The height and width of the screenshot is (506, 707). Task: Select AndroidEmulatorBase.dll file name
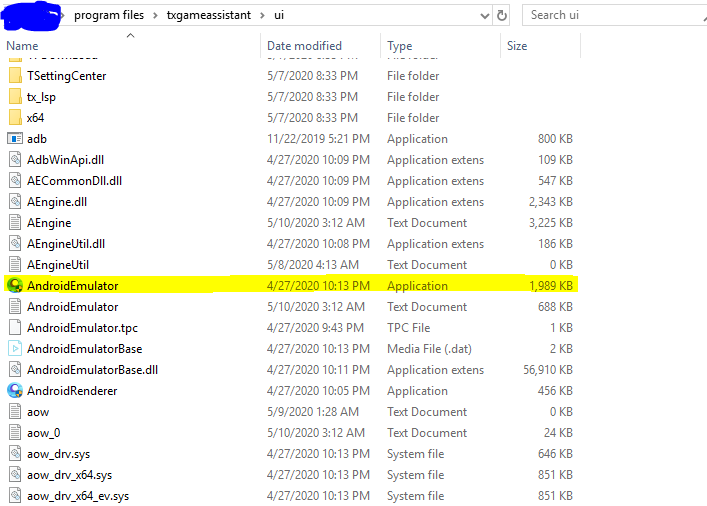pos(92,370)
